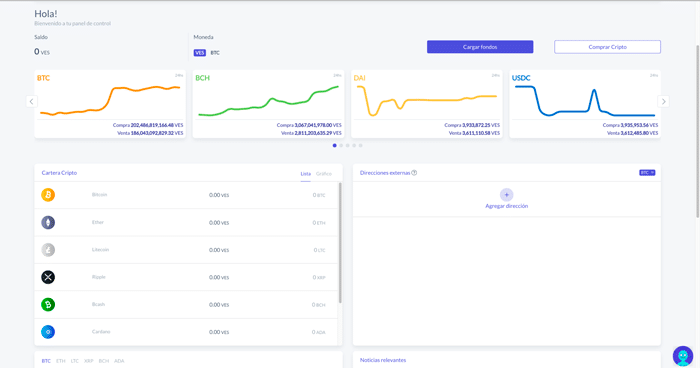Image resolution: width=700 pixels, height=368 pixels.
Task: Click the Comprar Cripto button
Action: click(607, 47)
